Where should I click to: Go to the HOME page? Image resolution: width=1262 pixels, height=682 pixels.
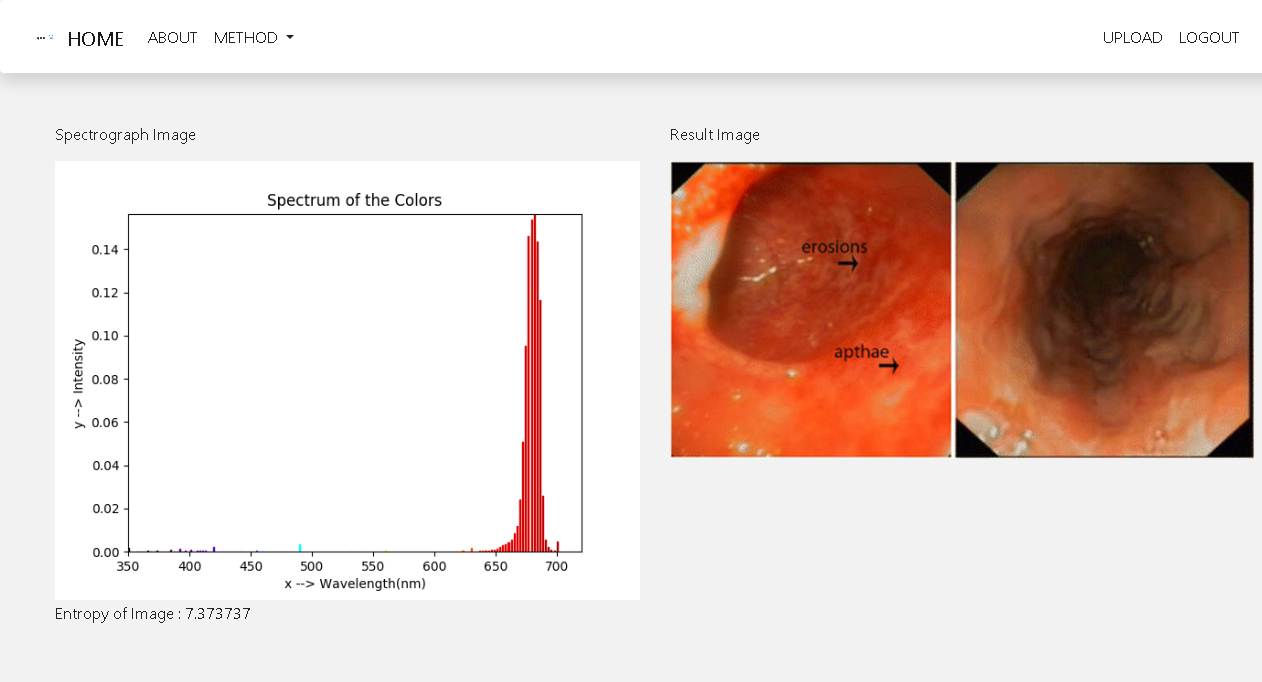[95, 39]
